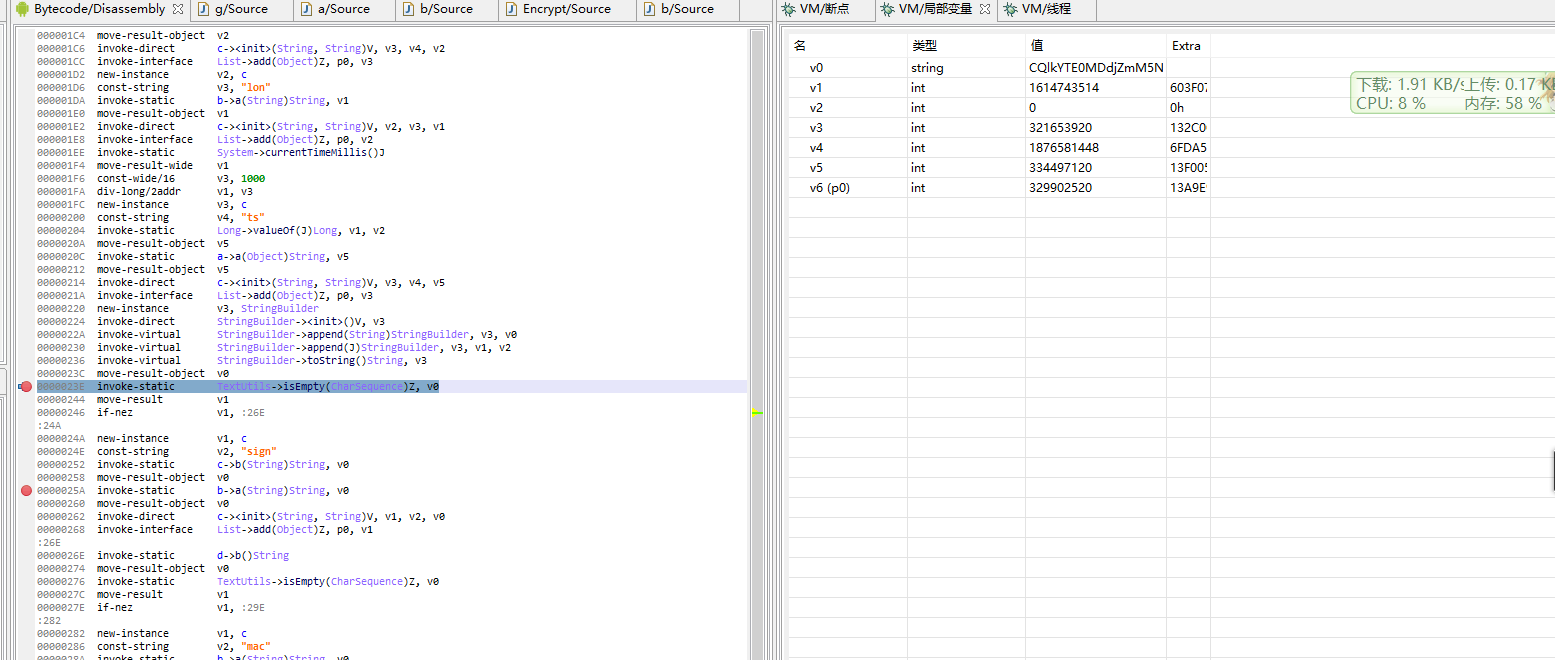Sort variables by the 类型 column header

tap(924, 46)
